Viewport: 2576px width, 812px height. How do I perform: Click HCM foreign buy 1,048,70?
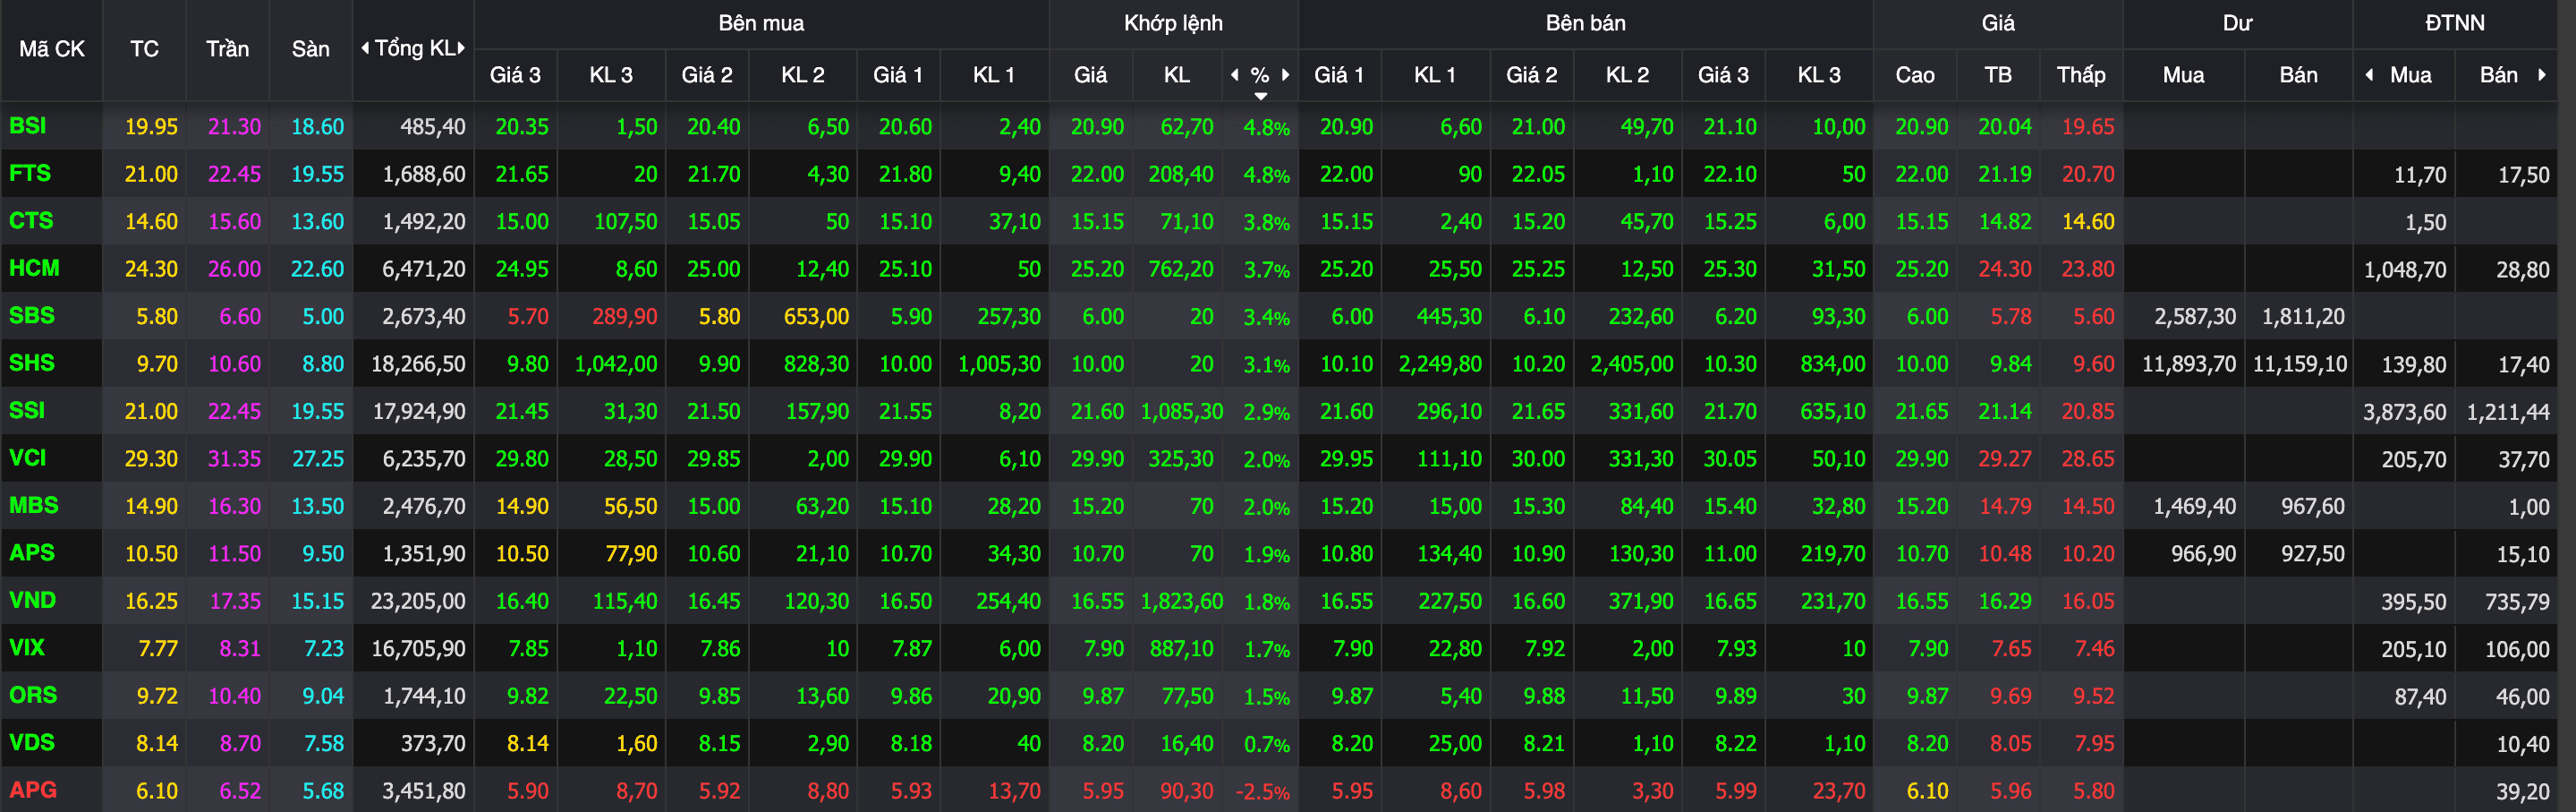tap(2404, 270)
